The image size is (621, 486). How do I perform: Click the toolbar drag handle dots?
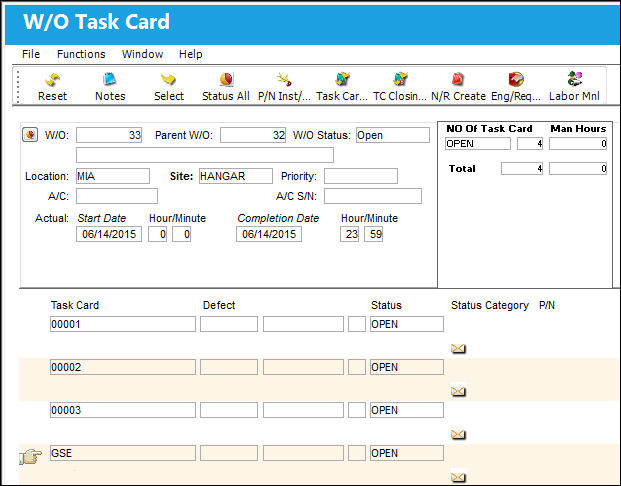pos(18,86)
